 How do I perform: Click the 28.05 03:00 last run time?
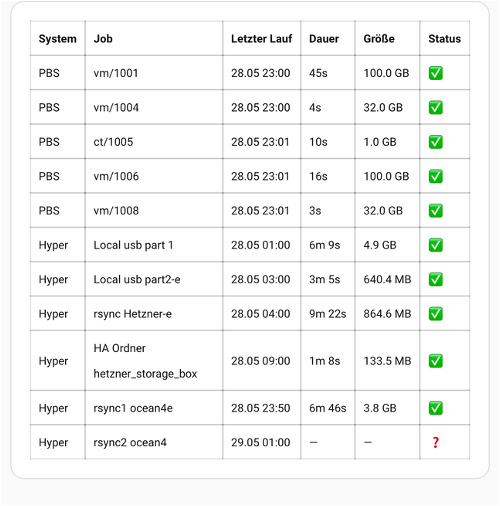pyautogui.click(x=260, y=279)
